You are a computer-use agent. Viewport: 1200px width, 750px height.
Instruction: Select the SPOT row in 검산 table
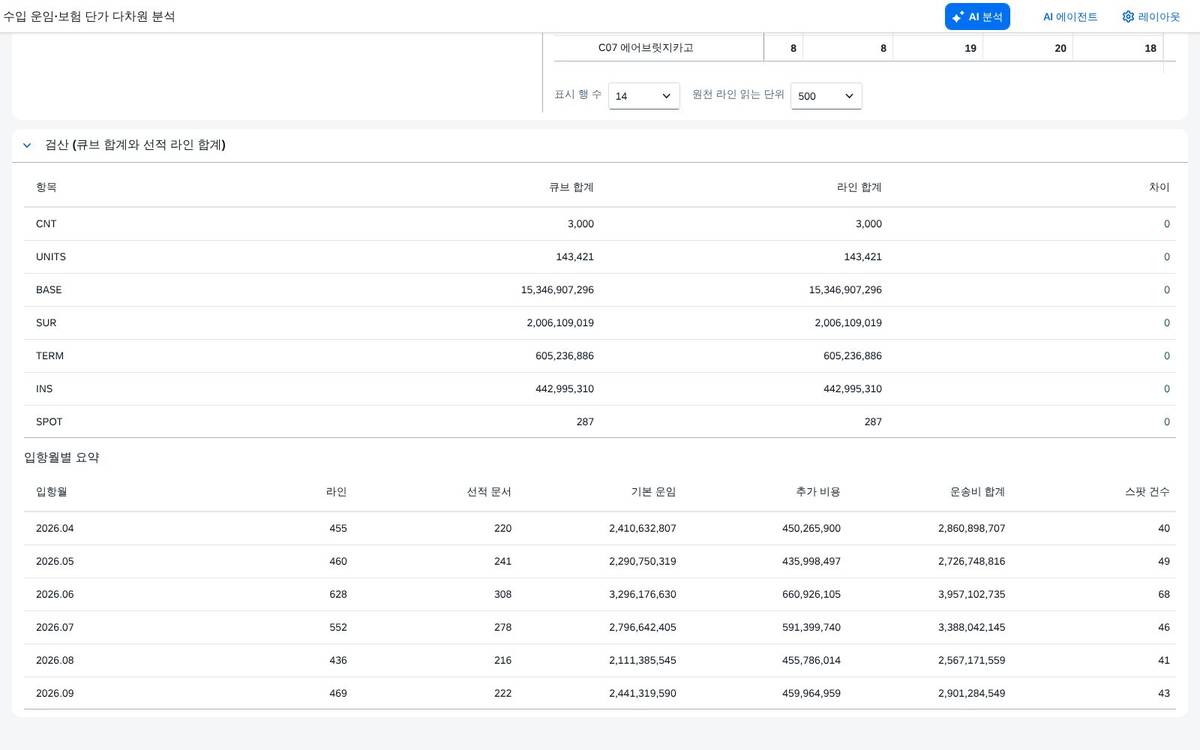(600, 422)
